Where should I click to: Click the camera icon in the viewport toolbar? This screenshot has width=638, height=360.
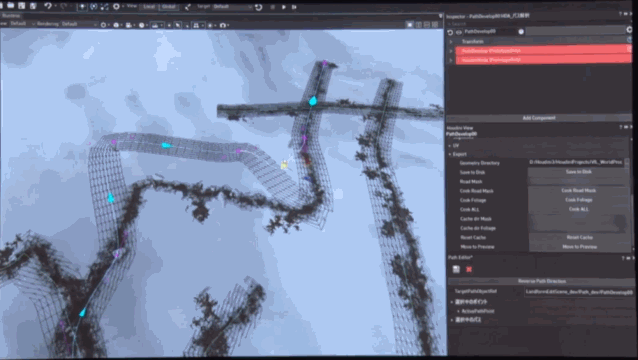(223, 25)
